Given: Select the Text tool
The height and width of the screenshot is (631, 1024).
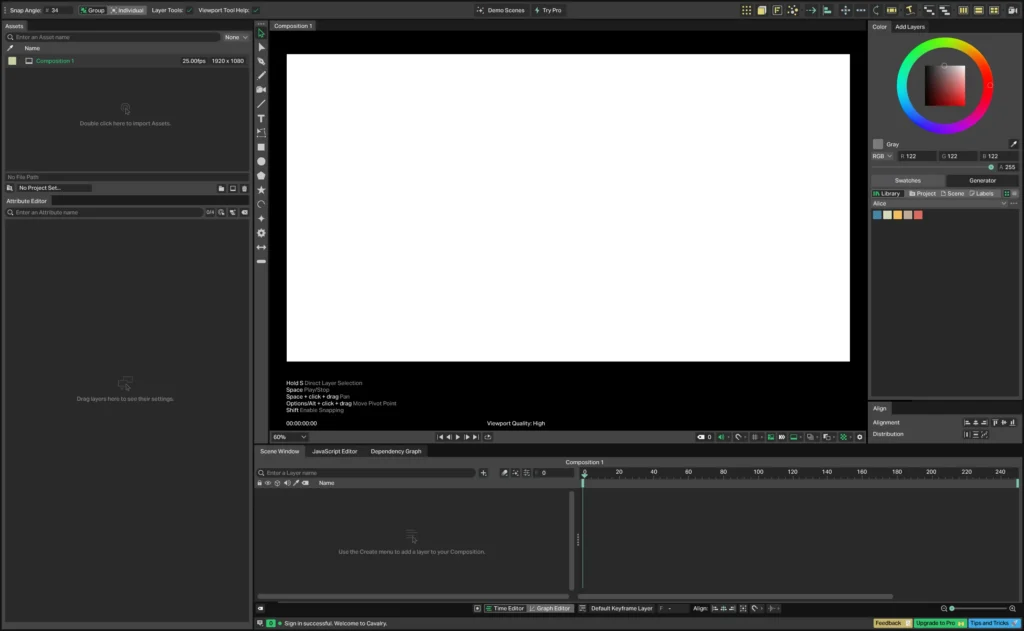Looking at the screenshot, I should (x=261, y=118).
